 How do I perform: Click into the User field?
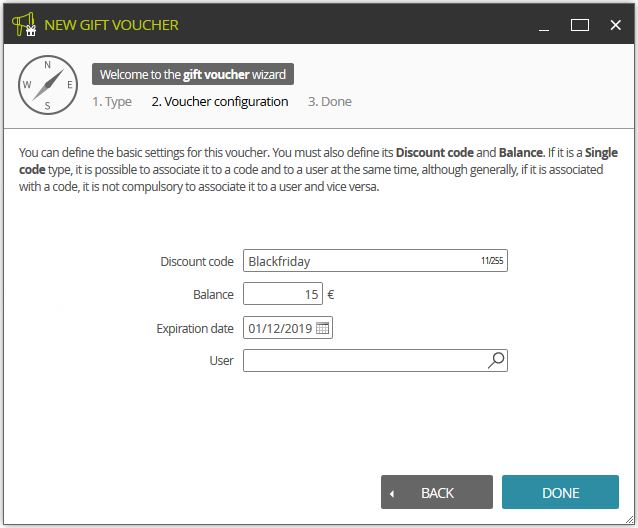tap(375, 360)
